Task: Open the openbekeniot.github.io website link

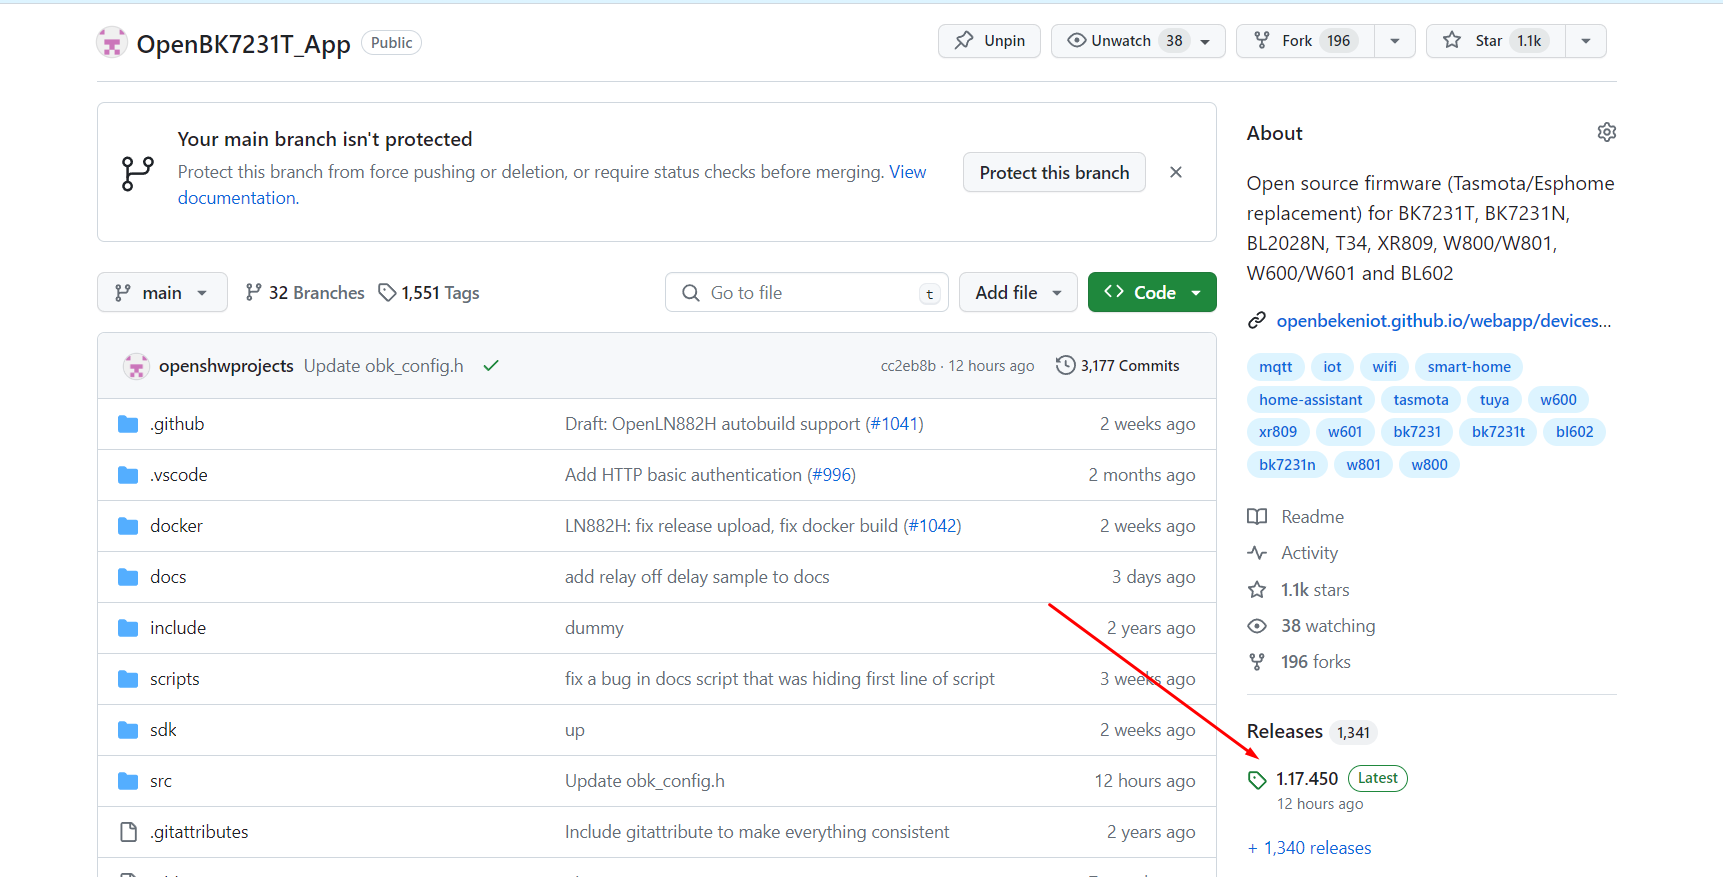Action: pos(1443,321)
